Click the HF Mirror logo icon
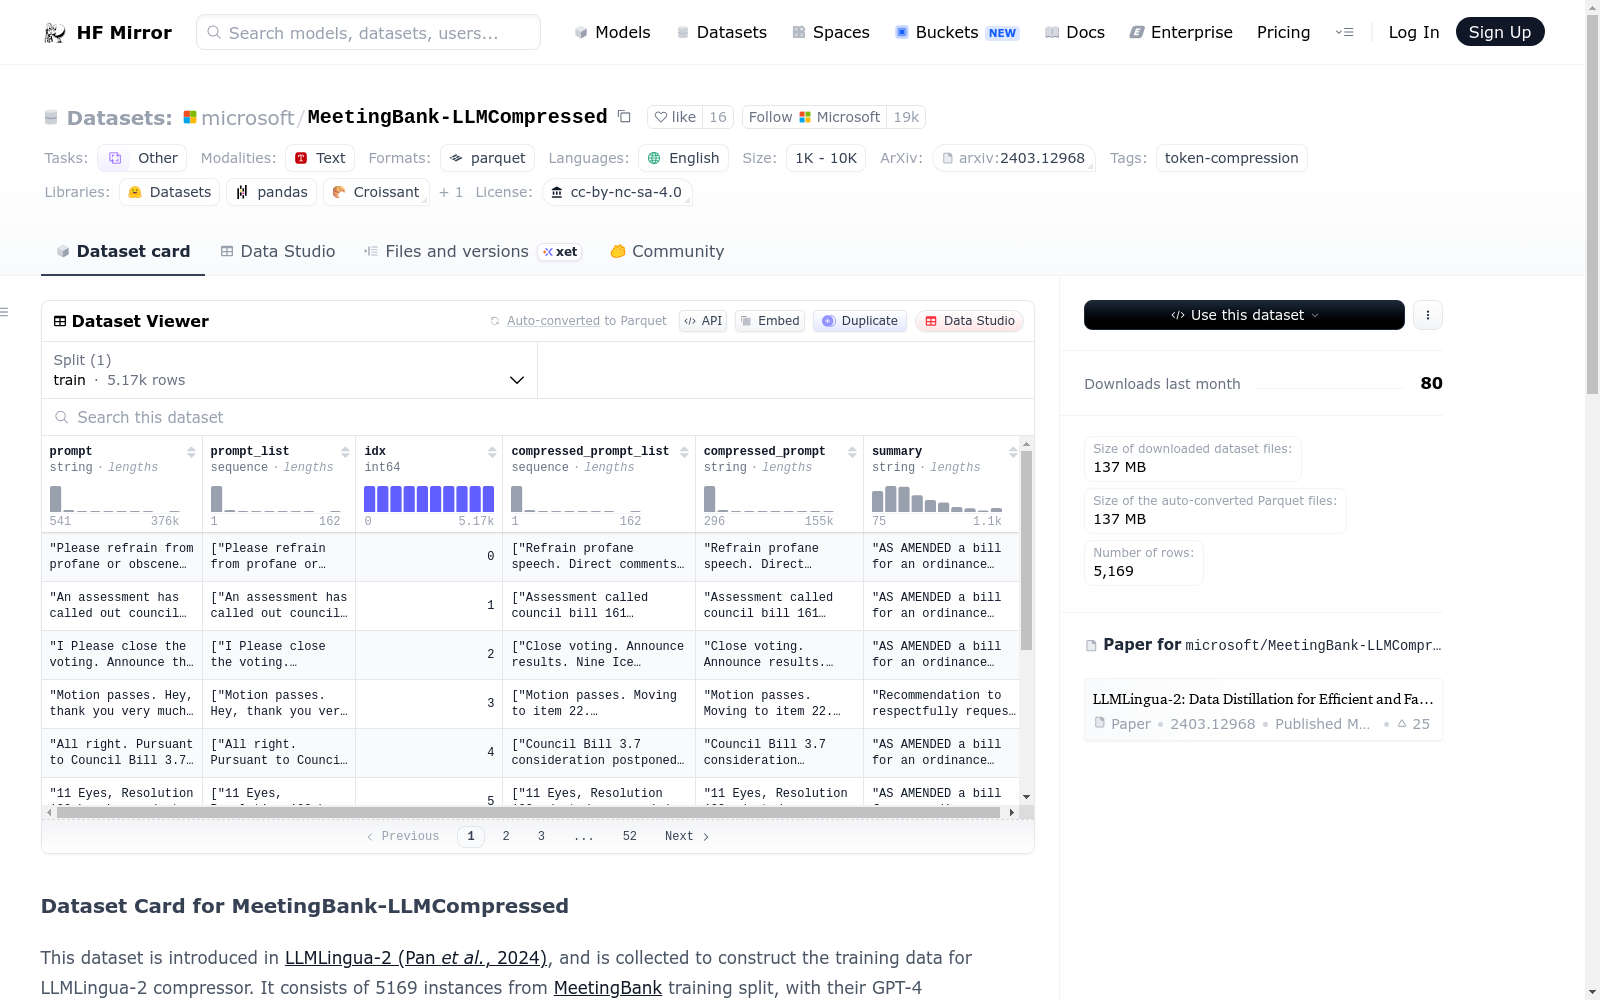 click(55, 33)
